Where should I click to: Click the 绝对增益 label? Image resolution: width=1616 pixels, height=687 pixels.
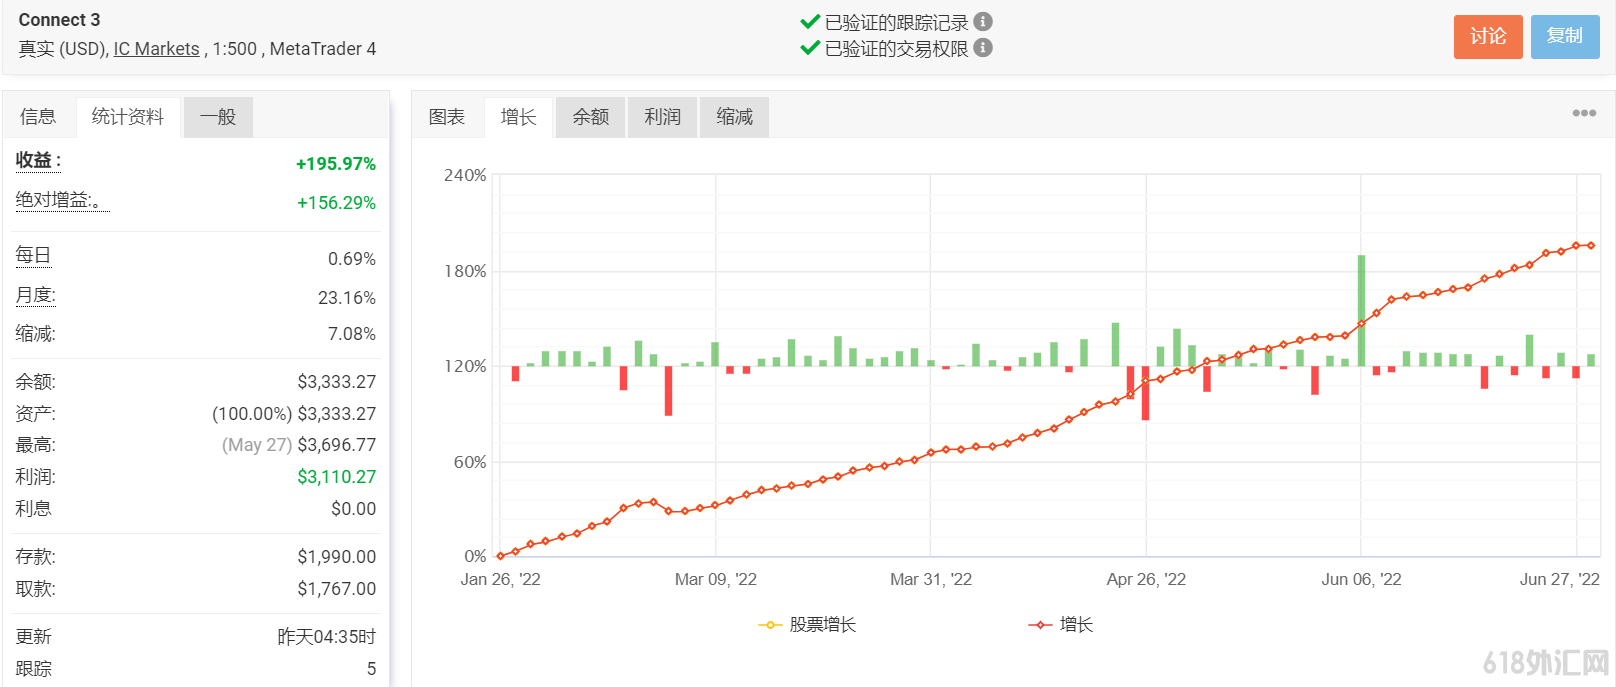tap(60, 200)
